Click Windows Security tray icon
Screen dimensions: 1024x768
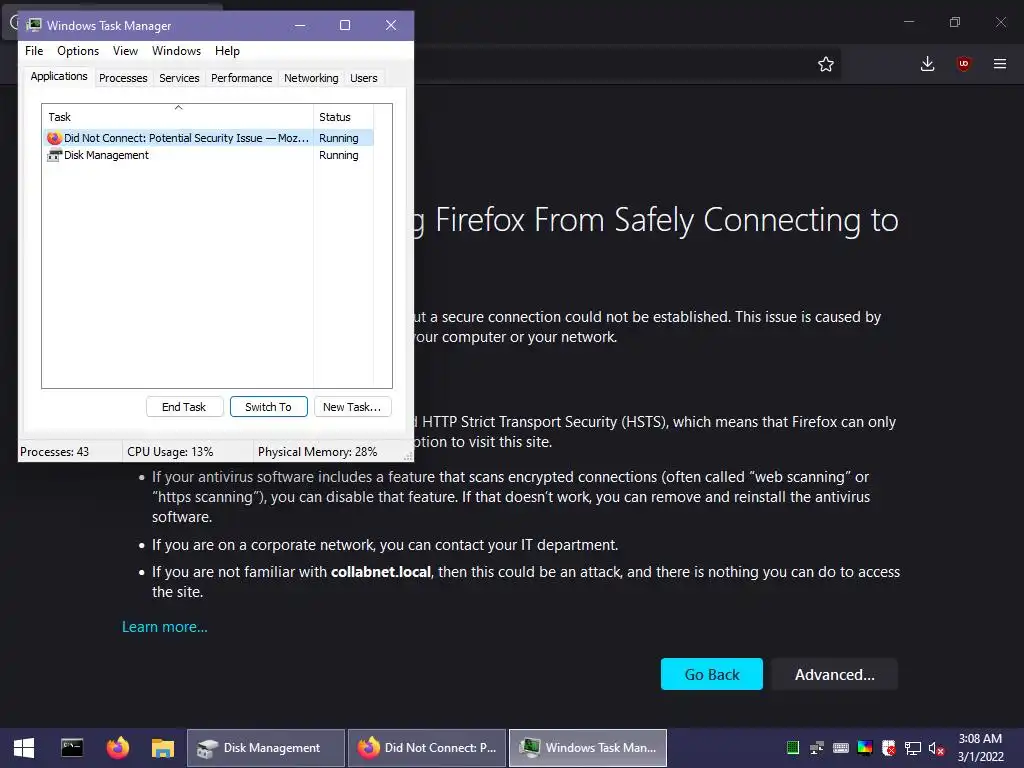coord(889,748)
